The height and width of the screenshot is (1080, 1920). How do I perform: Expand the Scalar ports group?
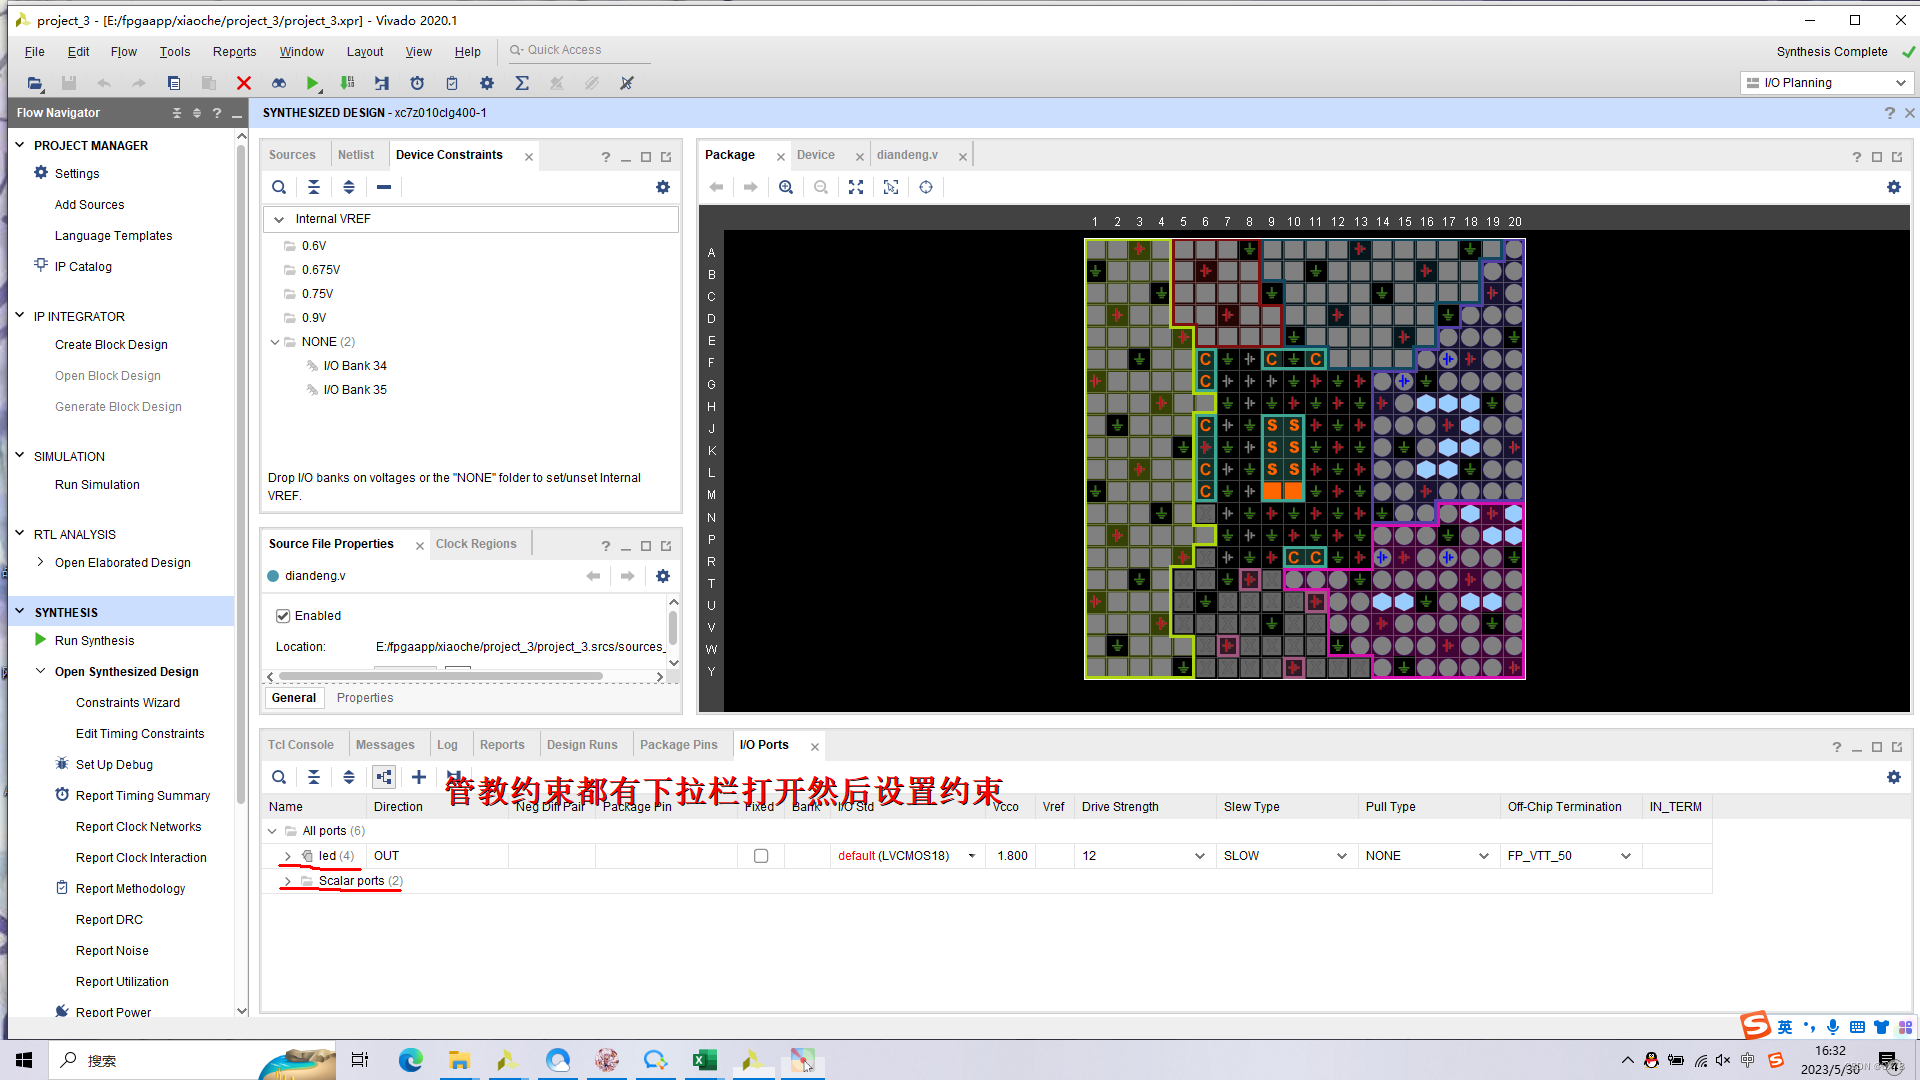[x=288, y=881]
